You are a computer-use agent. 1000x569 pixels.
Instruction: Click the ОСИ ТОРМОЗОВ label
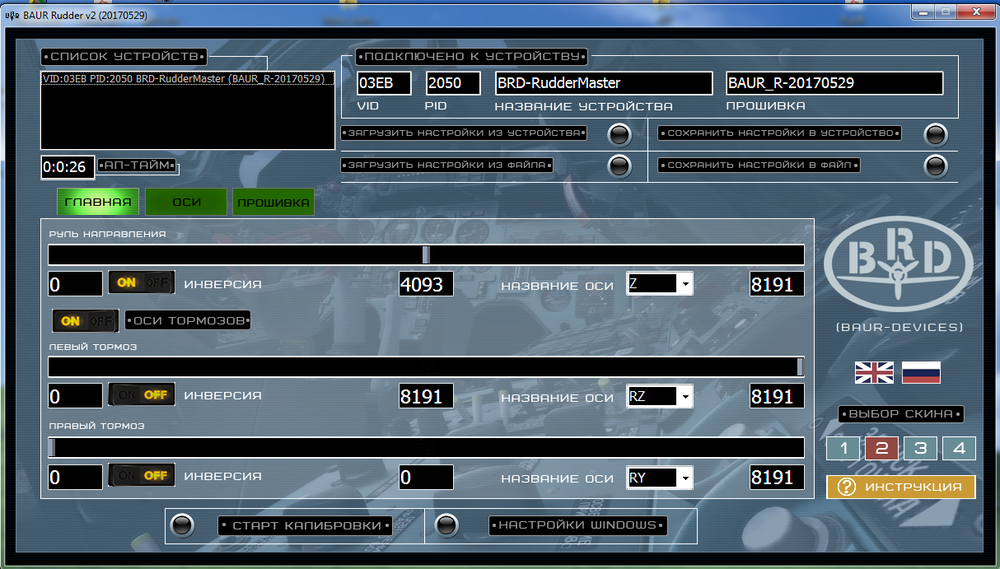coord(188,320)
